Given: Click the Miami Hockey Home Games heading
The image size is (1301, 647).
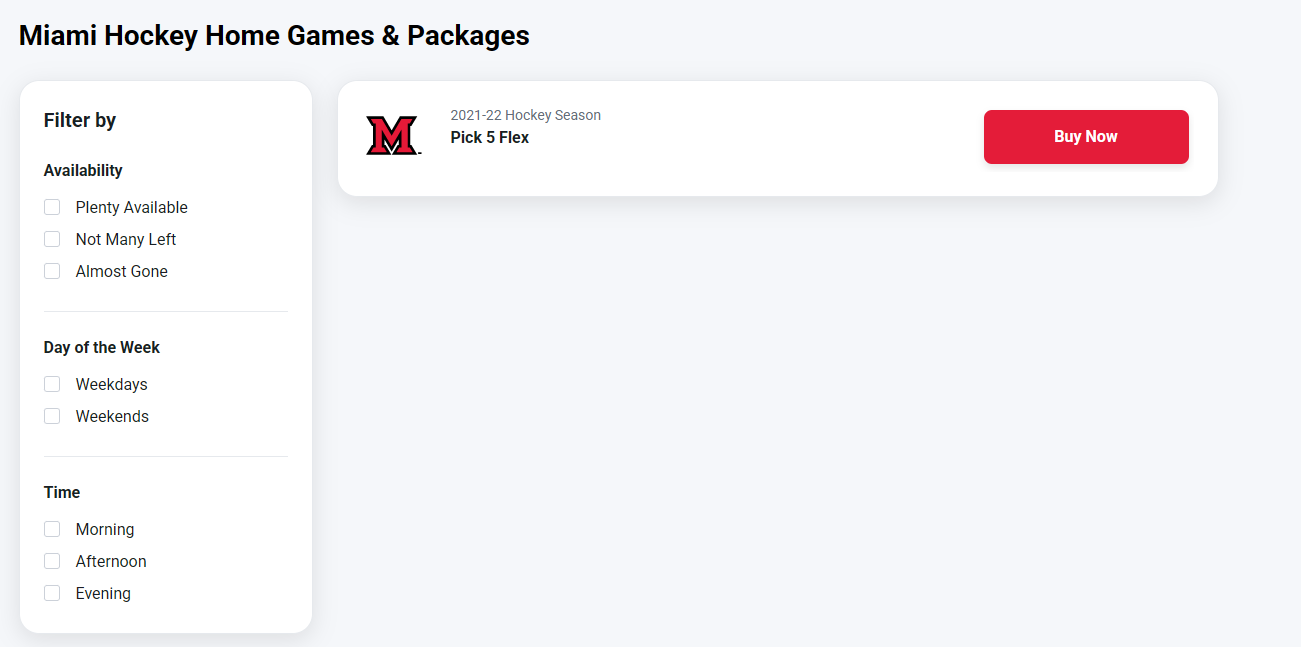Looking at the screenshot, I should coord(274,36).
